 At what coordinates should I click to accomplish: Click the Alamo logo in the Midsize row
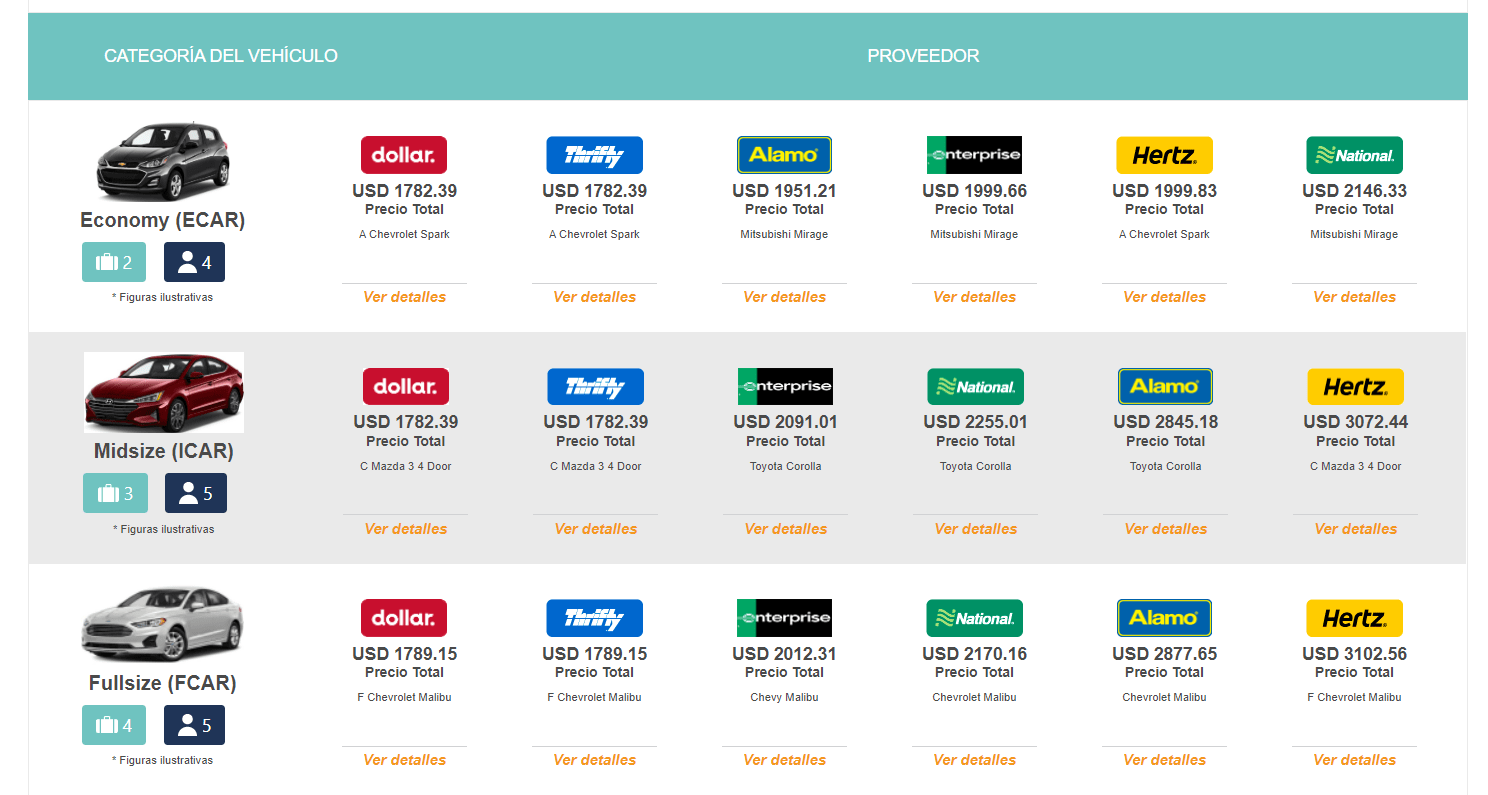pos(1165,386)
